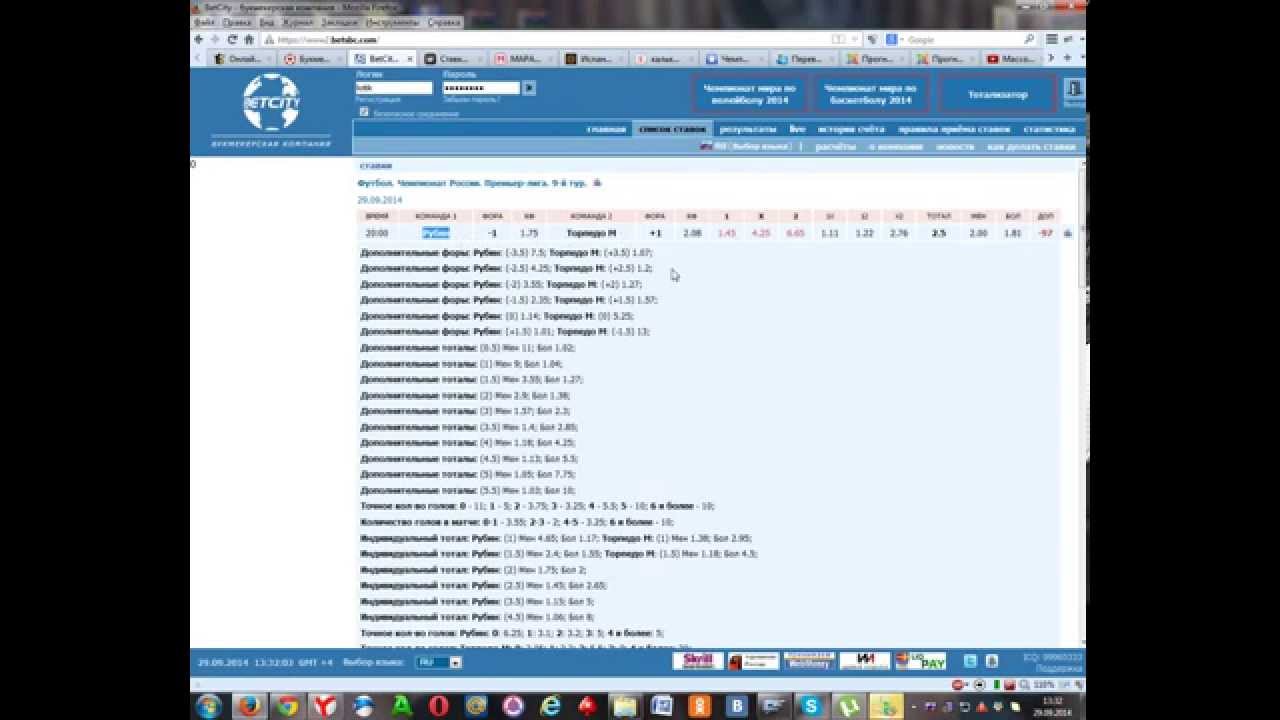
Task: Select Рубин odds 1.75 handicap cell
Action: (x=529, y=233)
